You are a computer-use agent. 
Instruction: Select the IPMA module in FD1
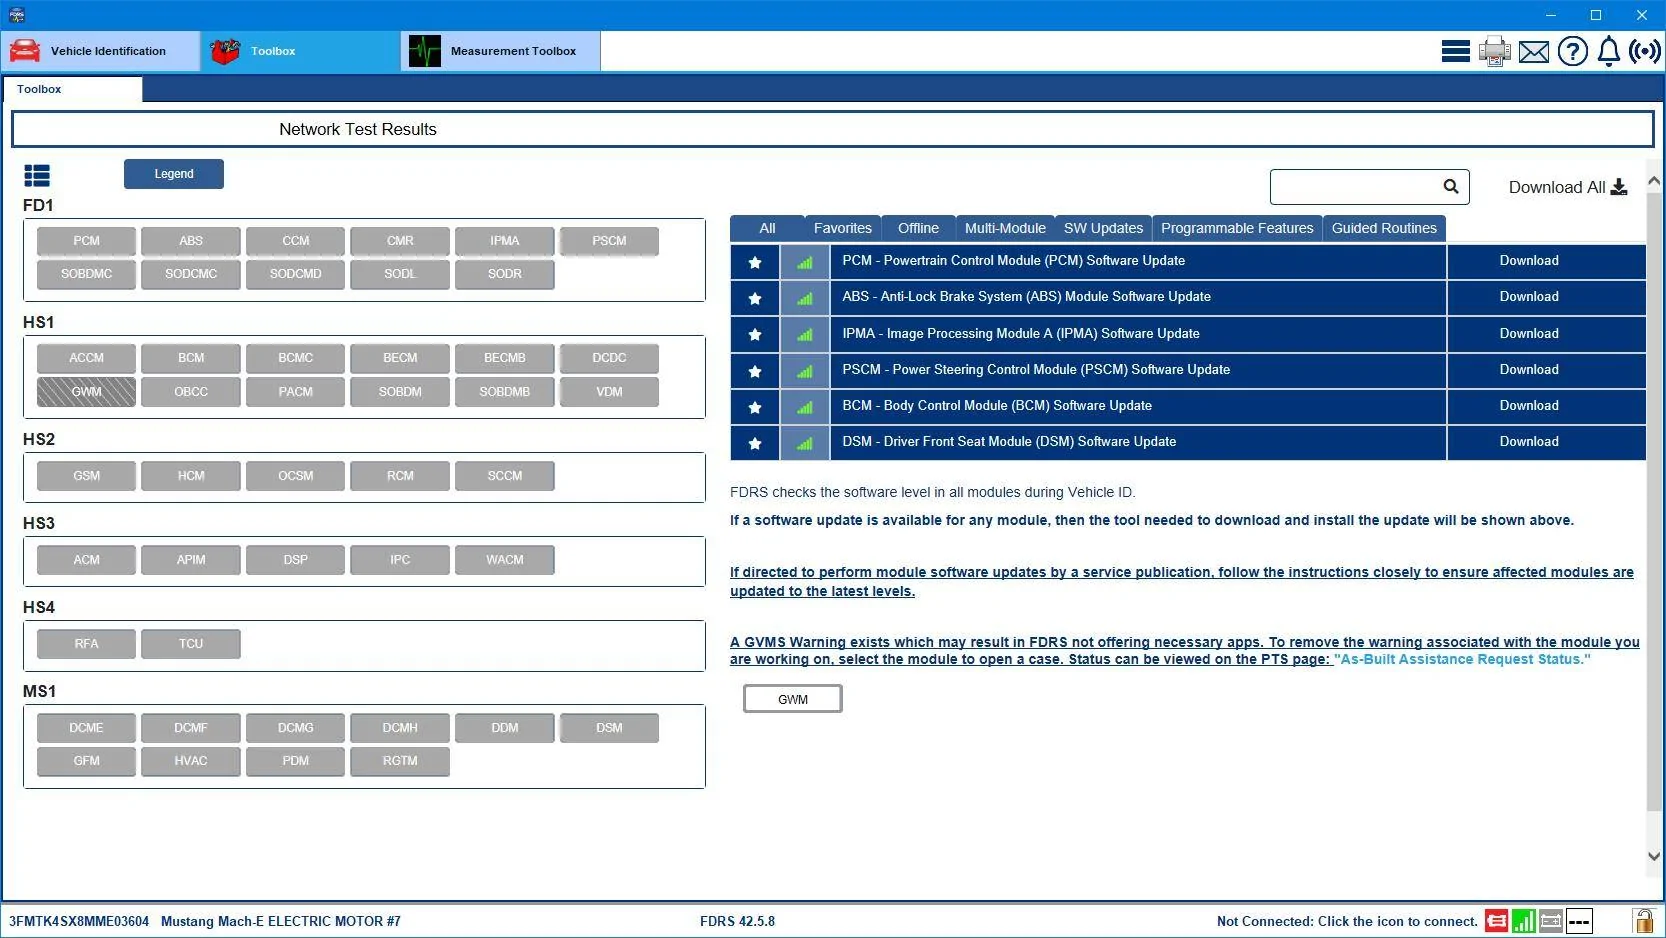[x=505, y=241]
